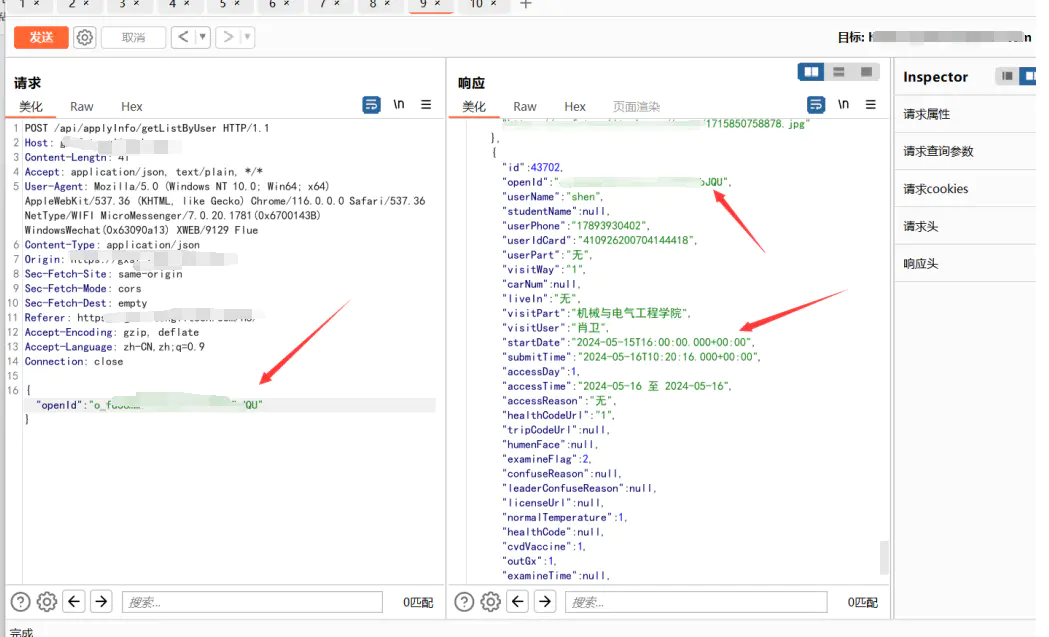Screen dimensions: 1049x637
Task: Click the "id":43702 response line
Action: coord(532,167)
